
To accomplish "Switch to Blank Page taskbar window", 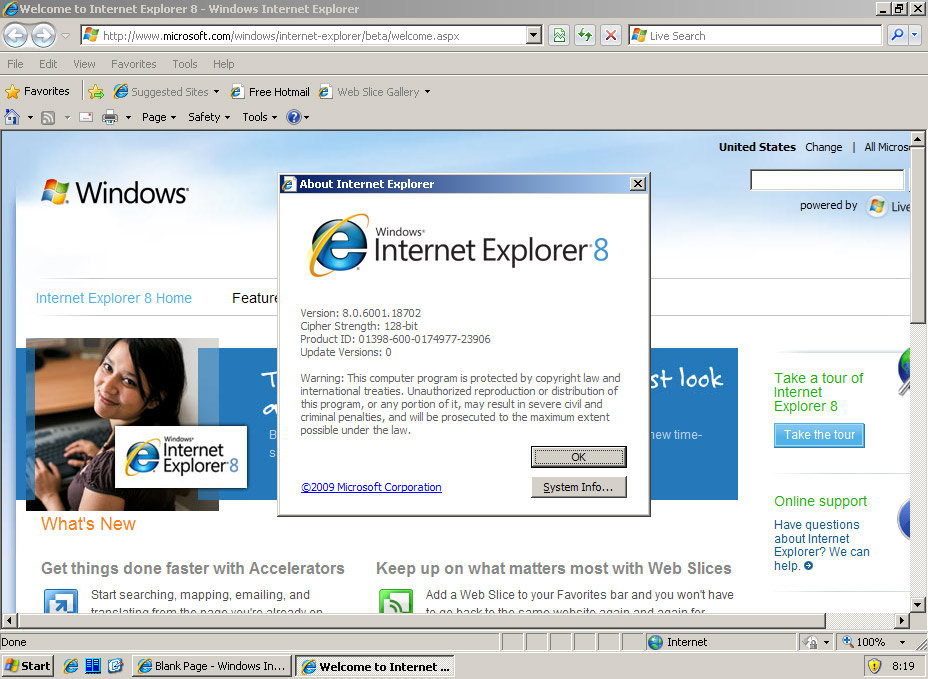I will [x=212, y=666].
